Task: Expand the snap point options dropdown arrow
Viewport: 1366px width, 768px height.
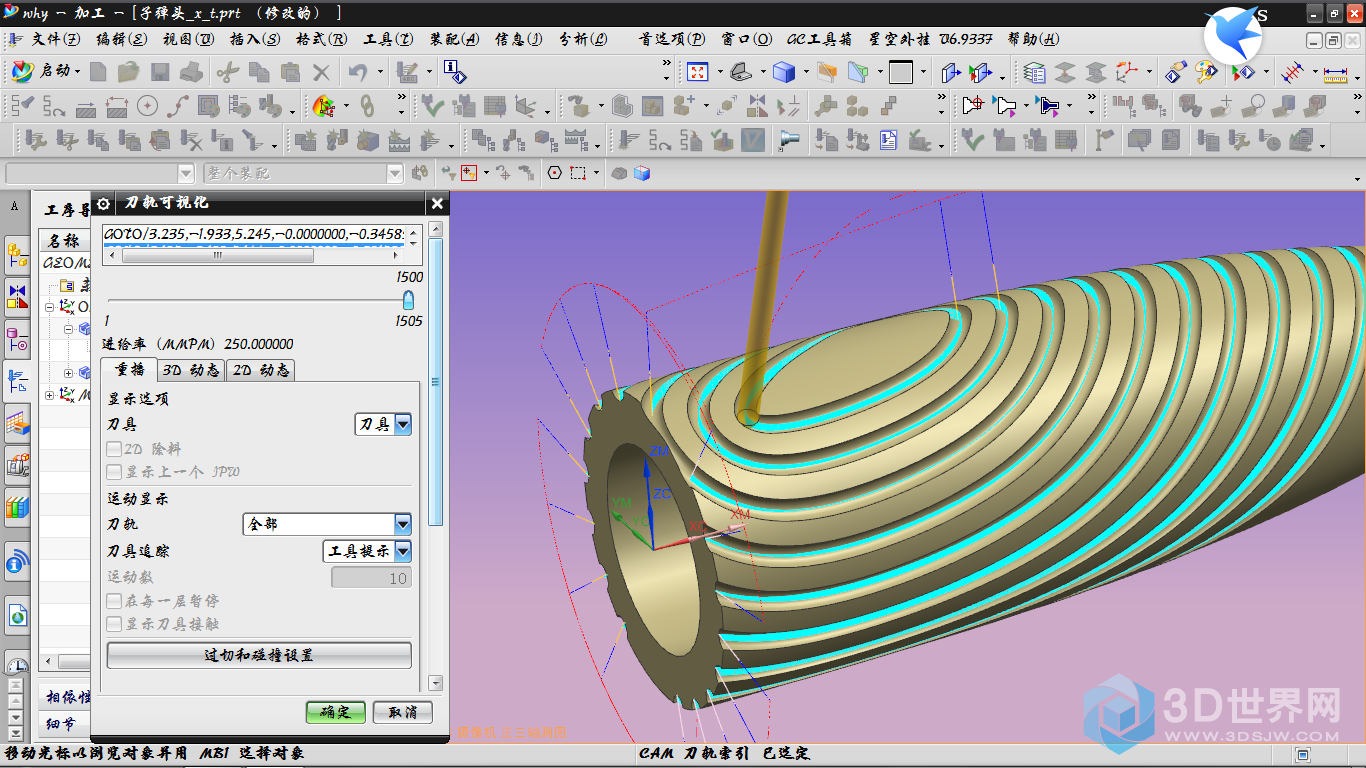Action: click(486, 173)
